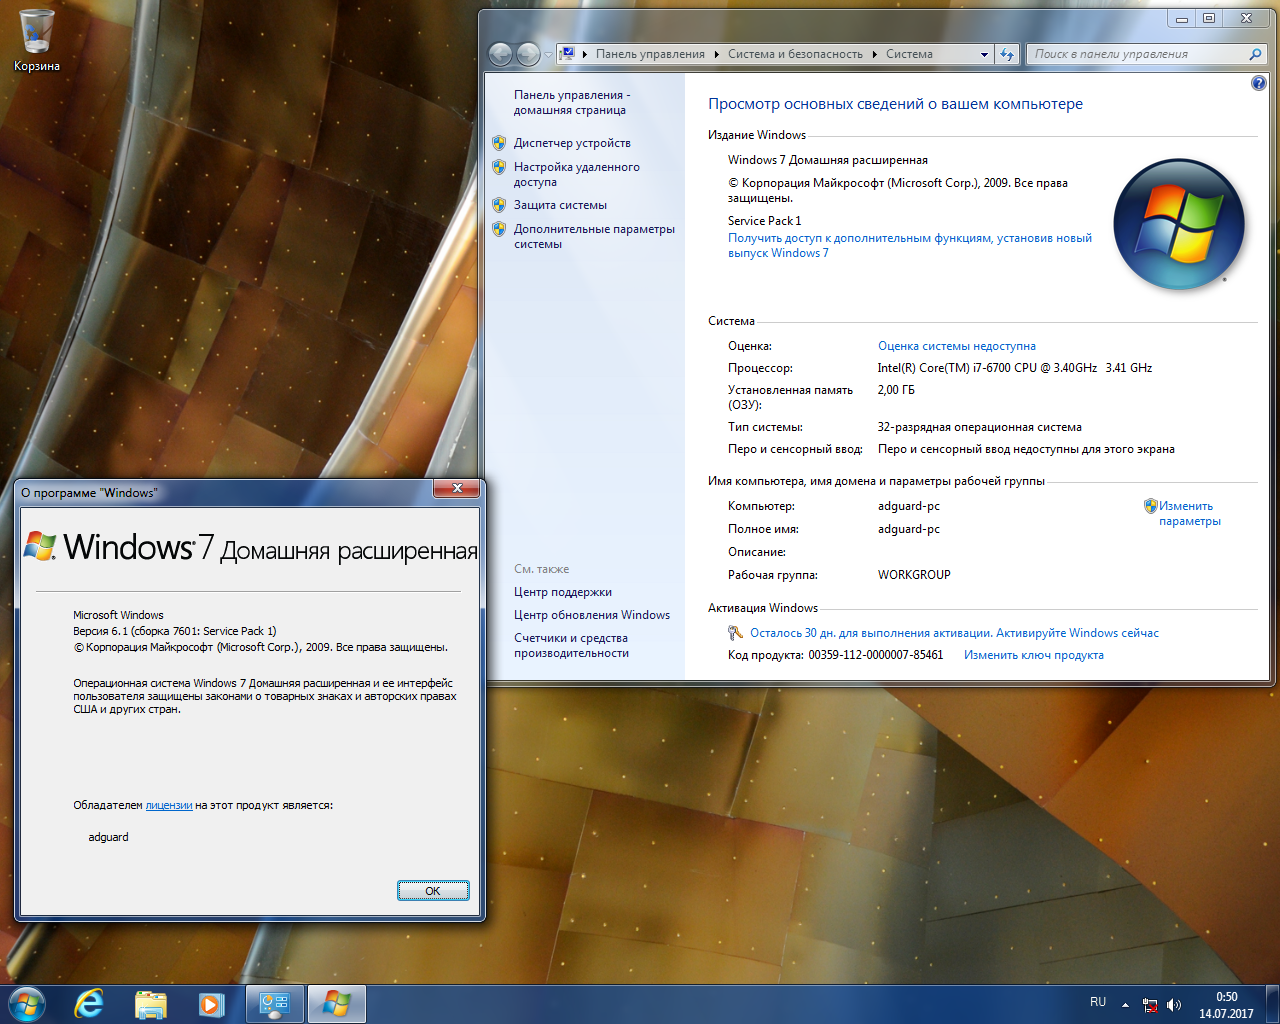This screenshot has width=1280, height=1024.
Task: Switch to the Control Panel taskbar button
Action: (x=274, y=1004)
